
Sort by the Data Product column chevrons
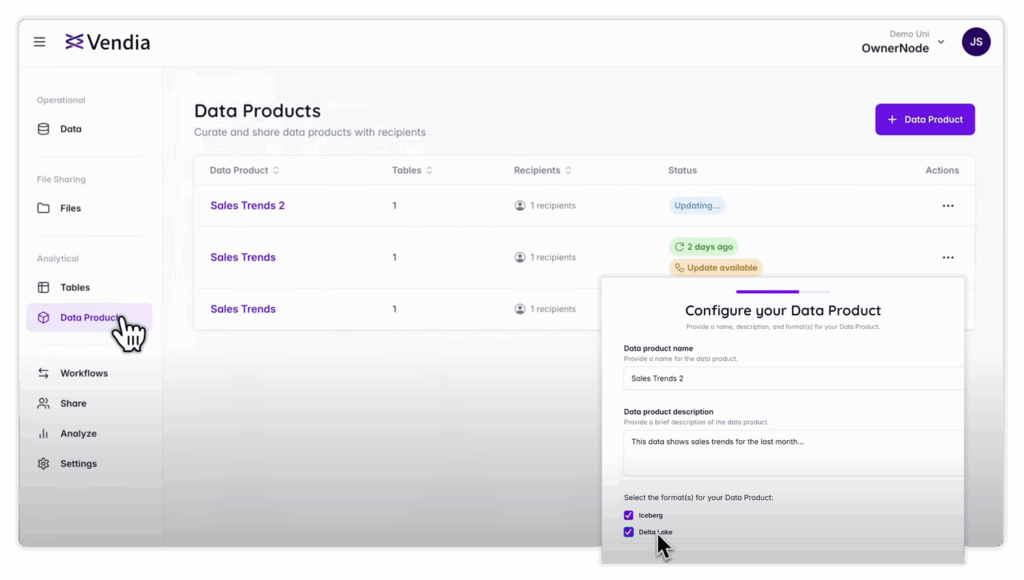coord(277,170)
